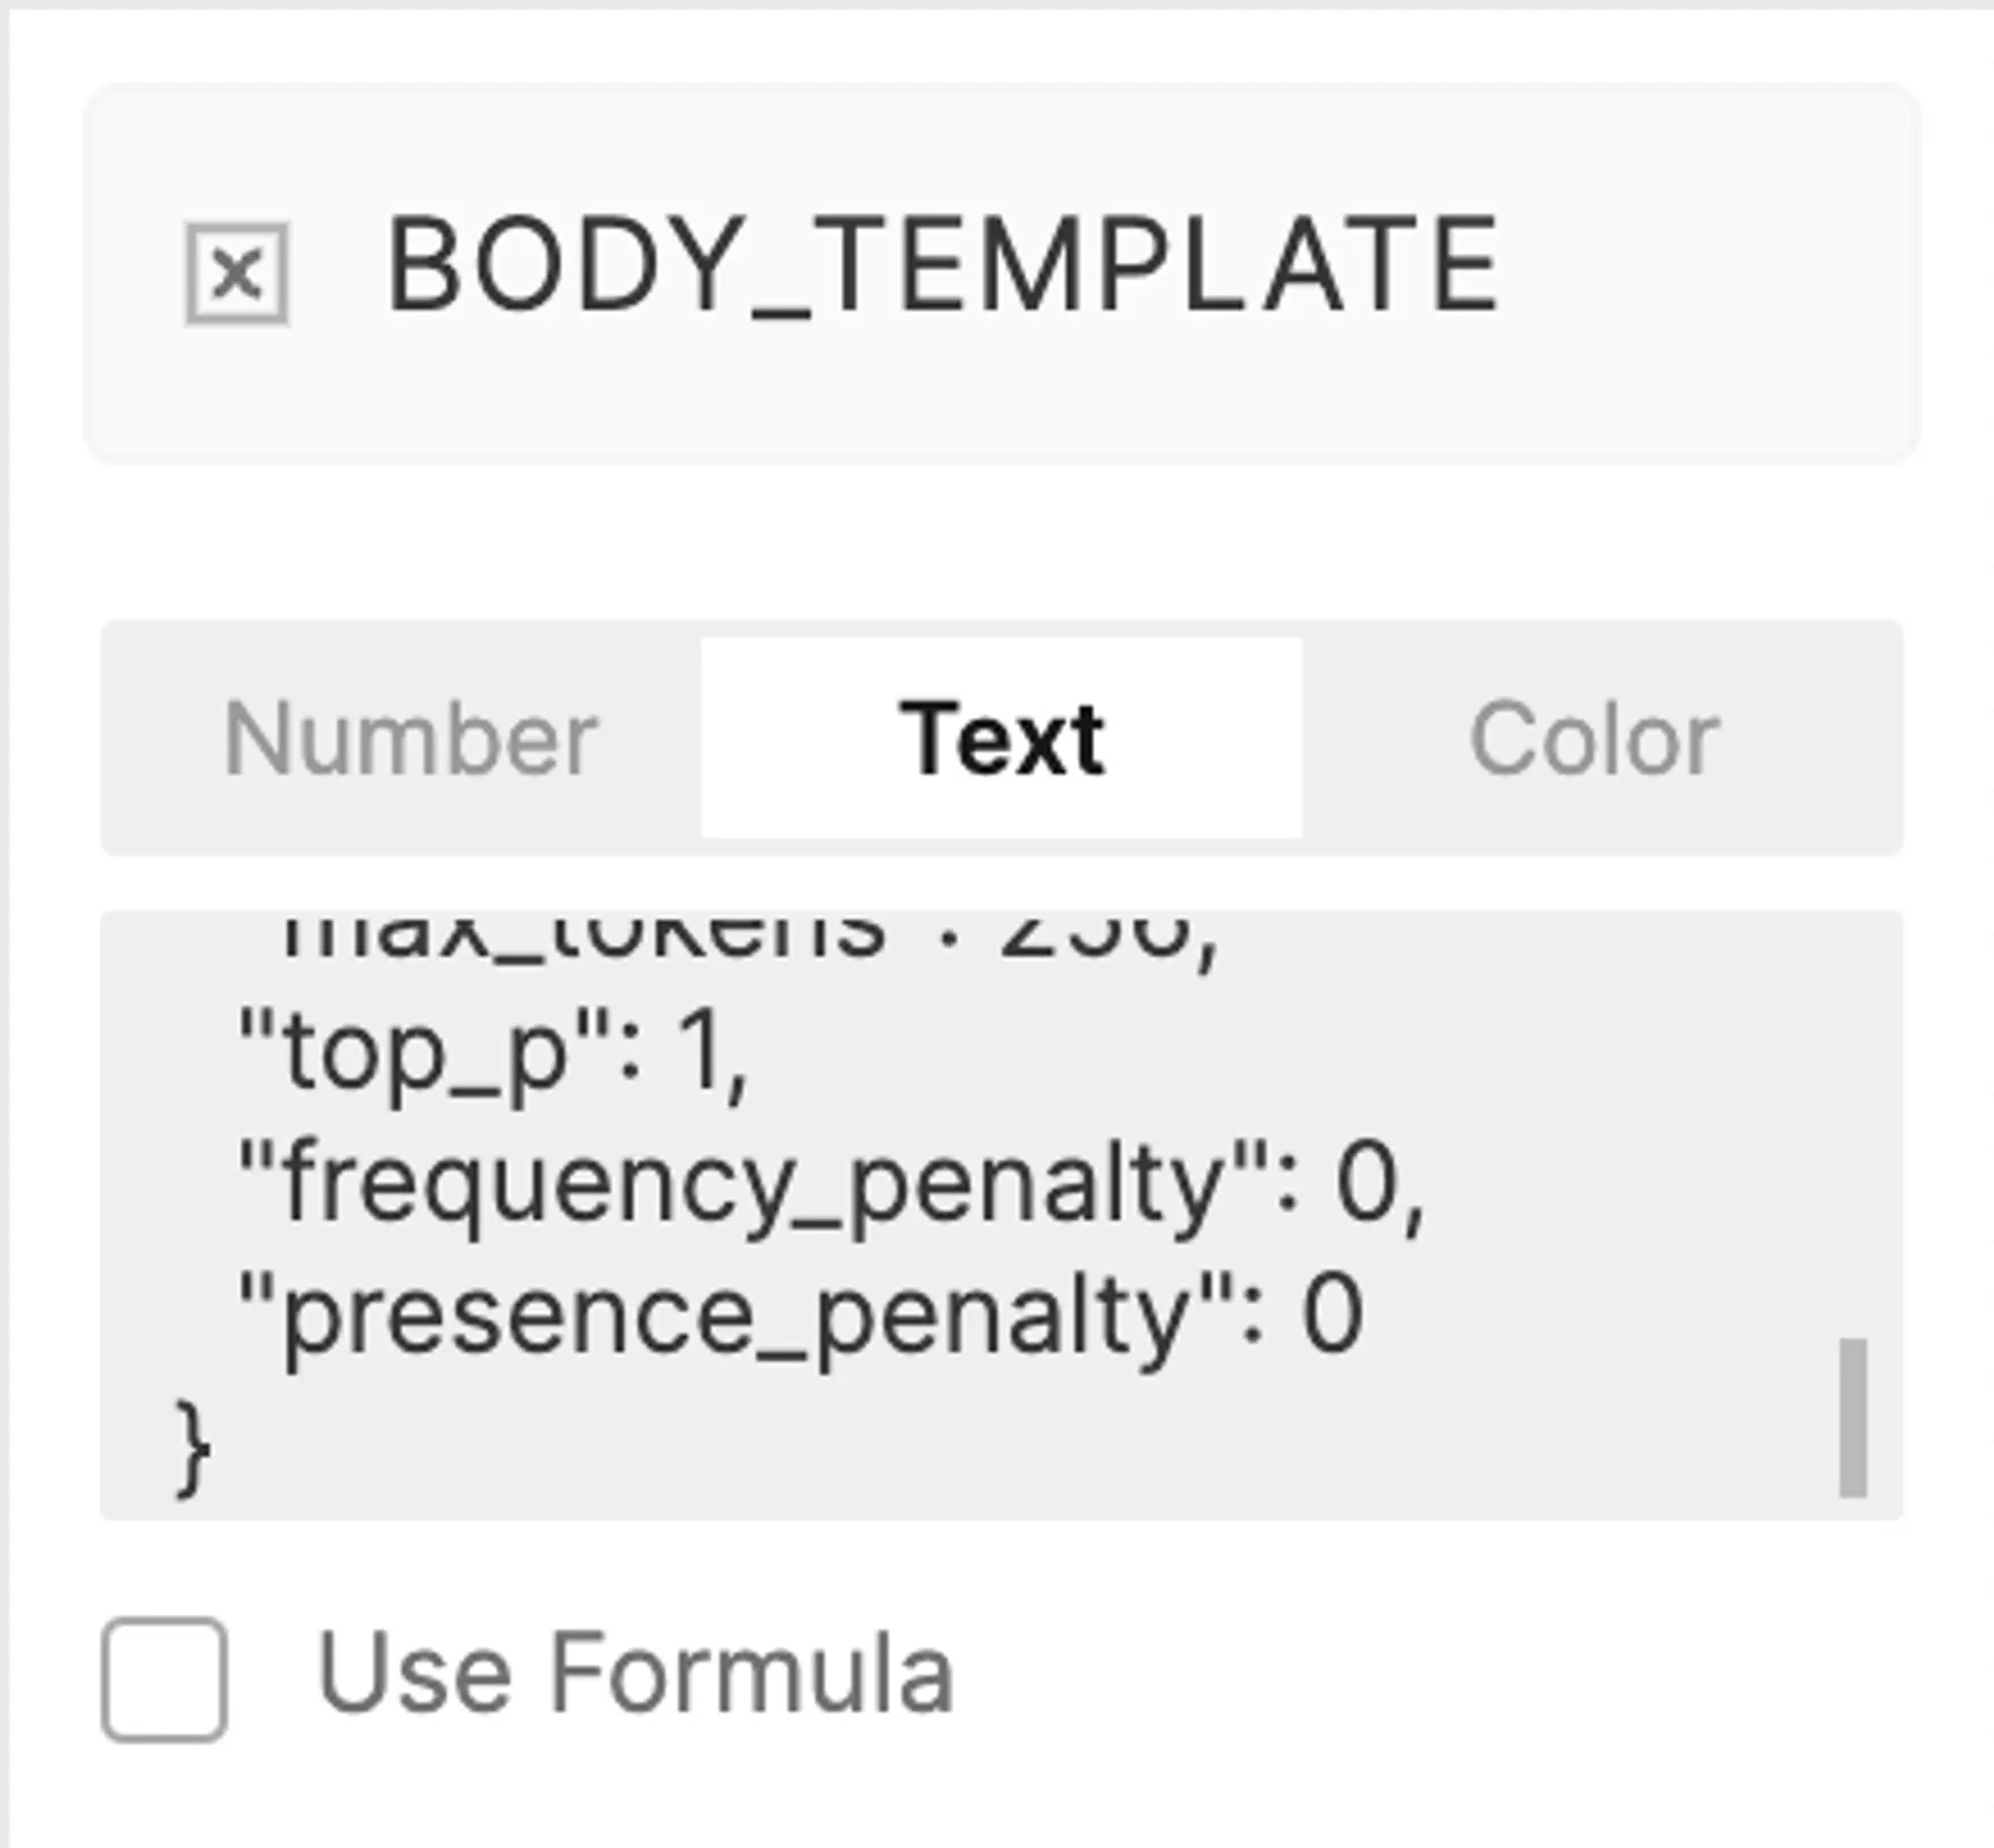This screenshot has height=1848, width=1994.
Task: Select the Text type tab
Action: point(1002,738)
